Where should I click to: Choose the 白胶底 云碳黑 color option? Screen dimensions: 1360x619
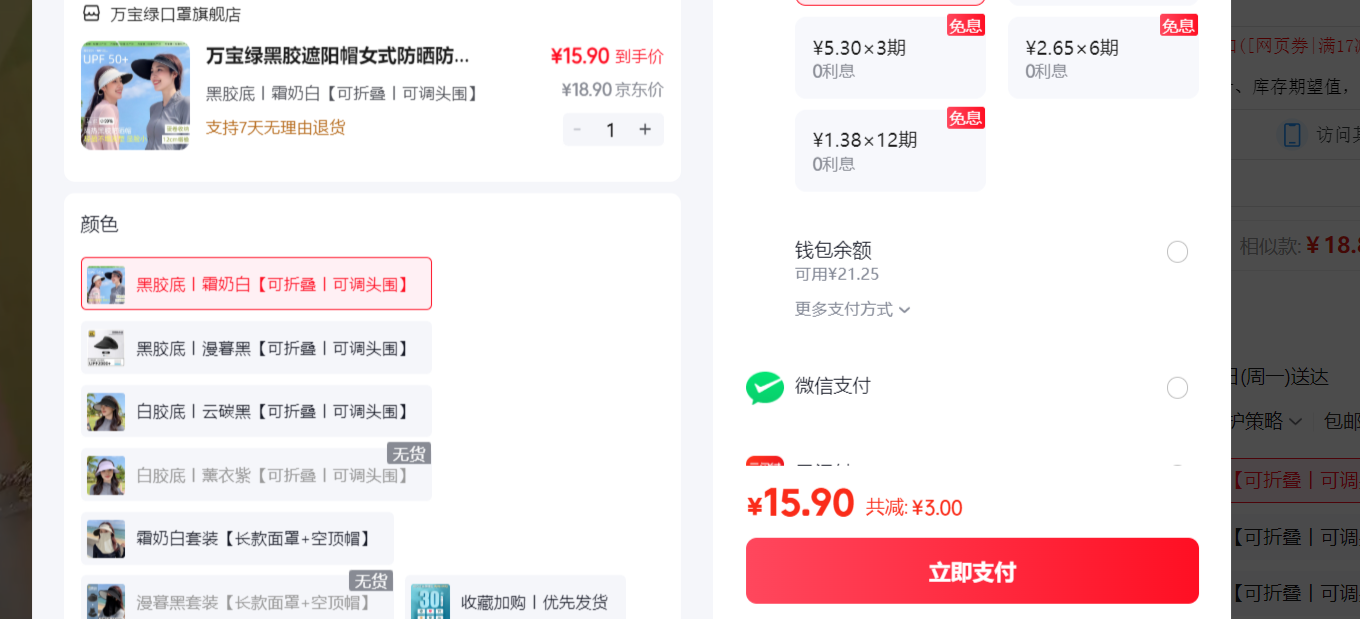(x=256, y=412)
